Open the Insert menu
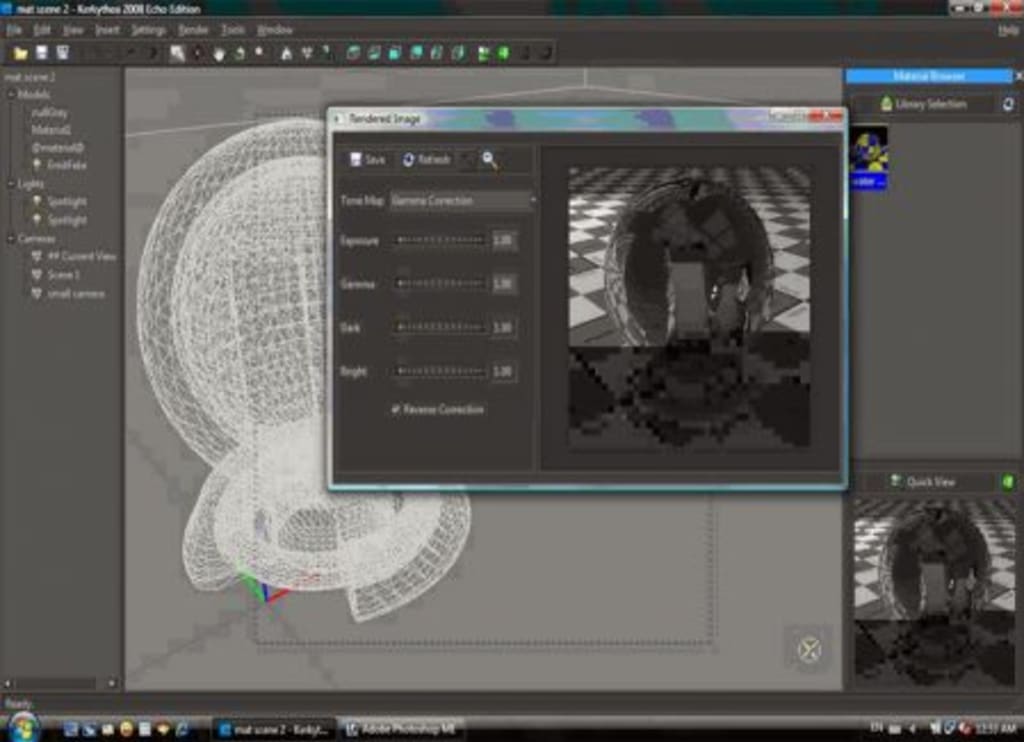Viewport: 1024px width, 742px height. [107, 30]
